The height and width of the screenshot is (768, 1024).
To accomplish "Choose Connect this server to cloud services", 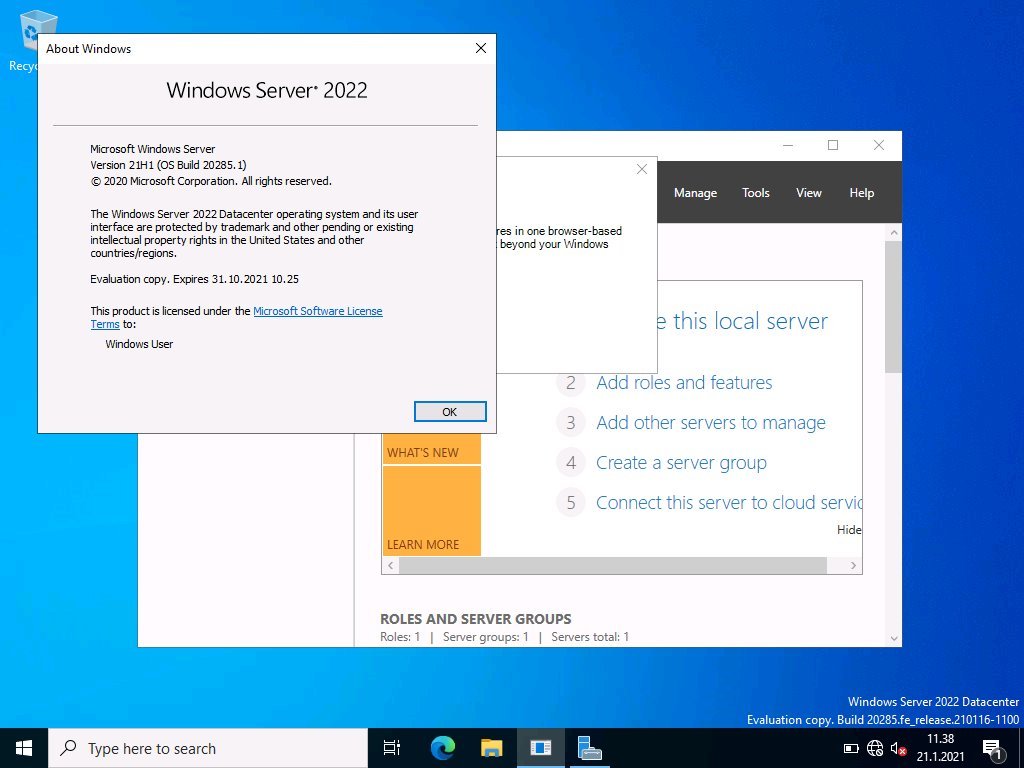I will click(x=729, y=503).
